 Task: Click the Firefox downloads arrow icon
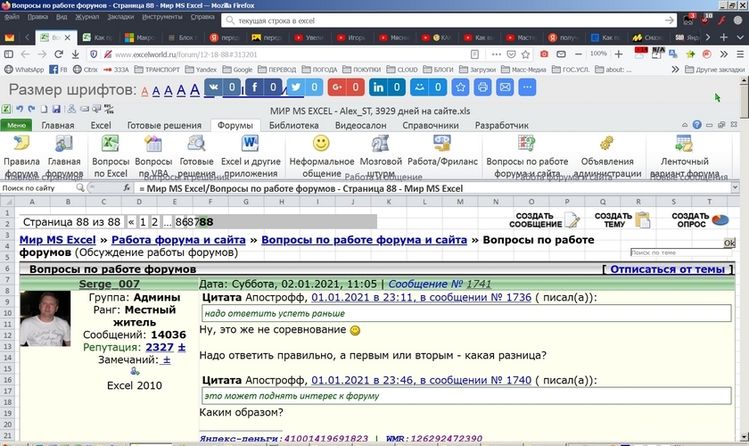[75, 54]
